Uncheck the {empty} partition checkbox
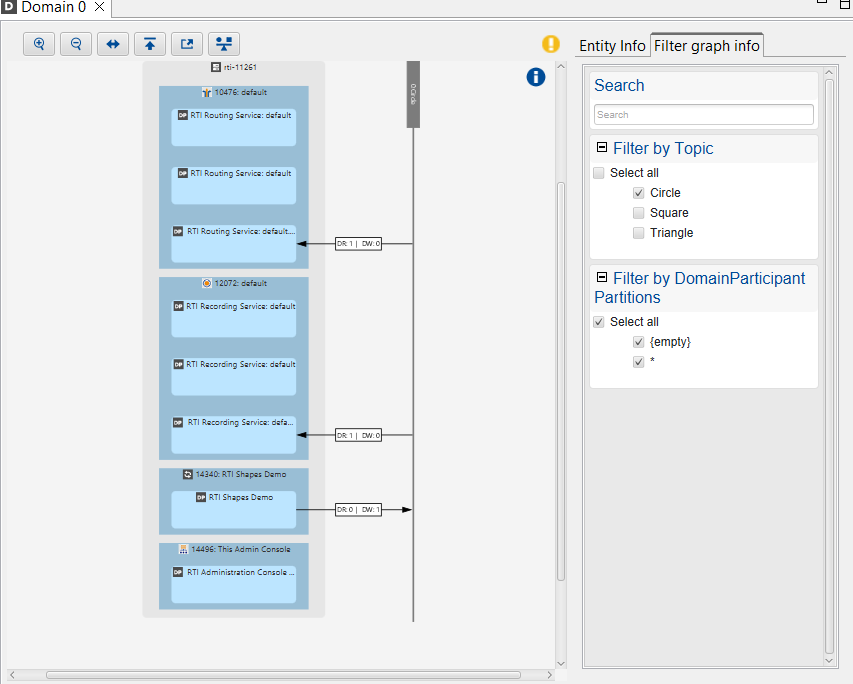Screen dimensions: 853x684 pyautogui.click(x=638, y=341)
